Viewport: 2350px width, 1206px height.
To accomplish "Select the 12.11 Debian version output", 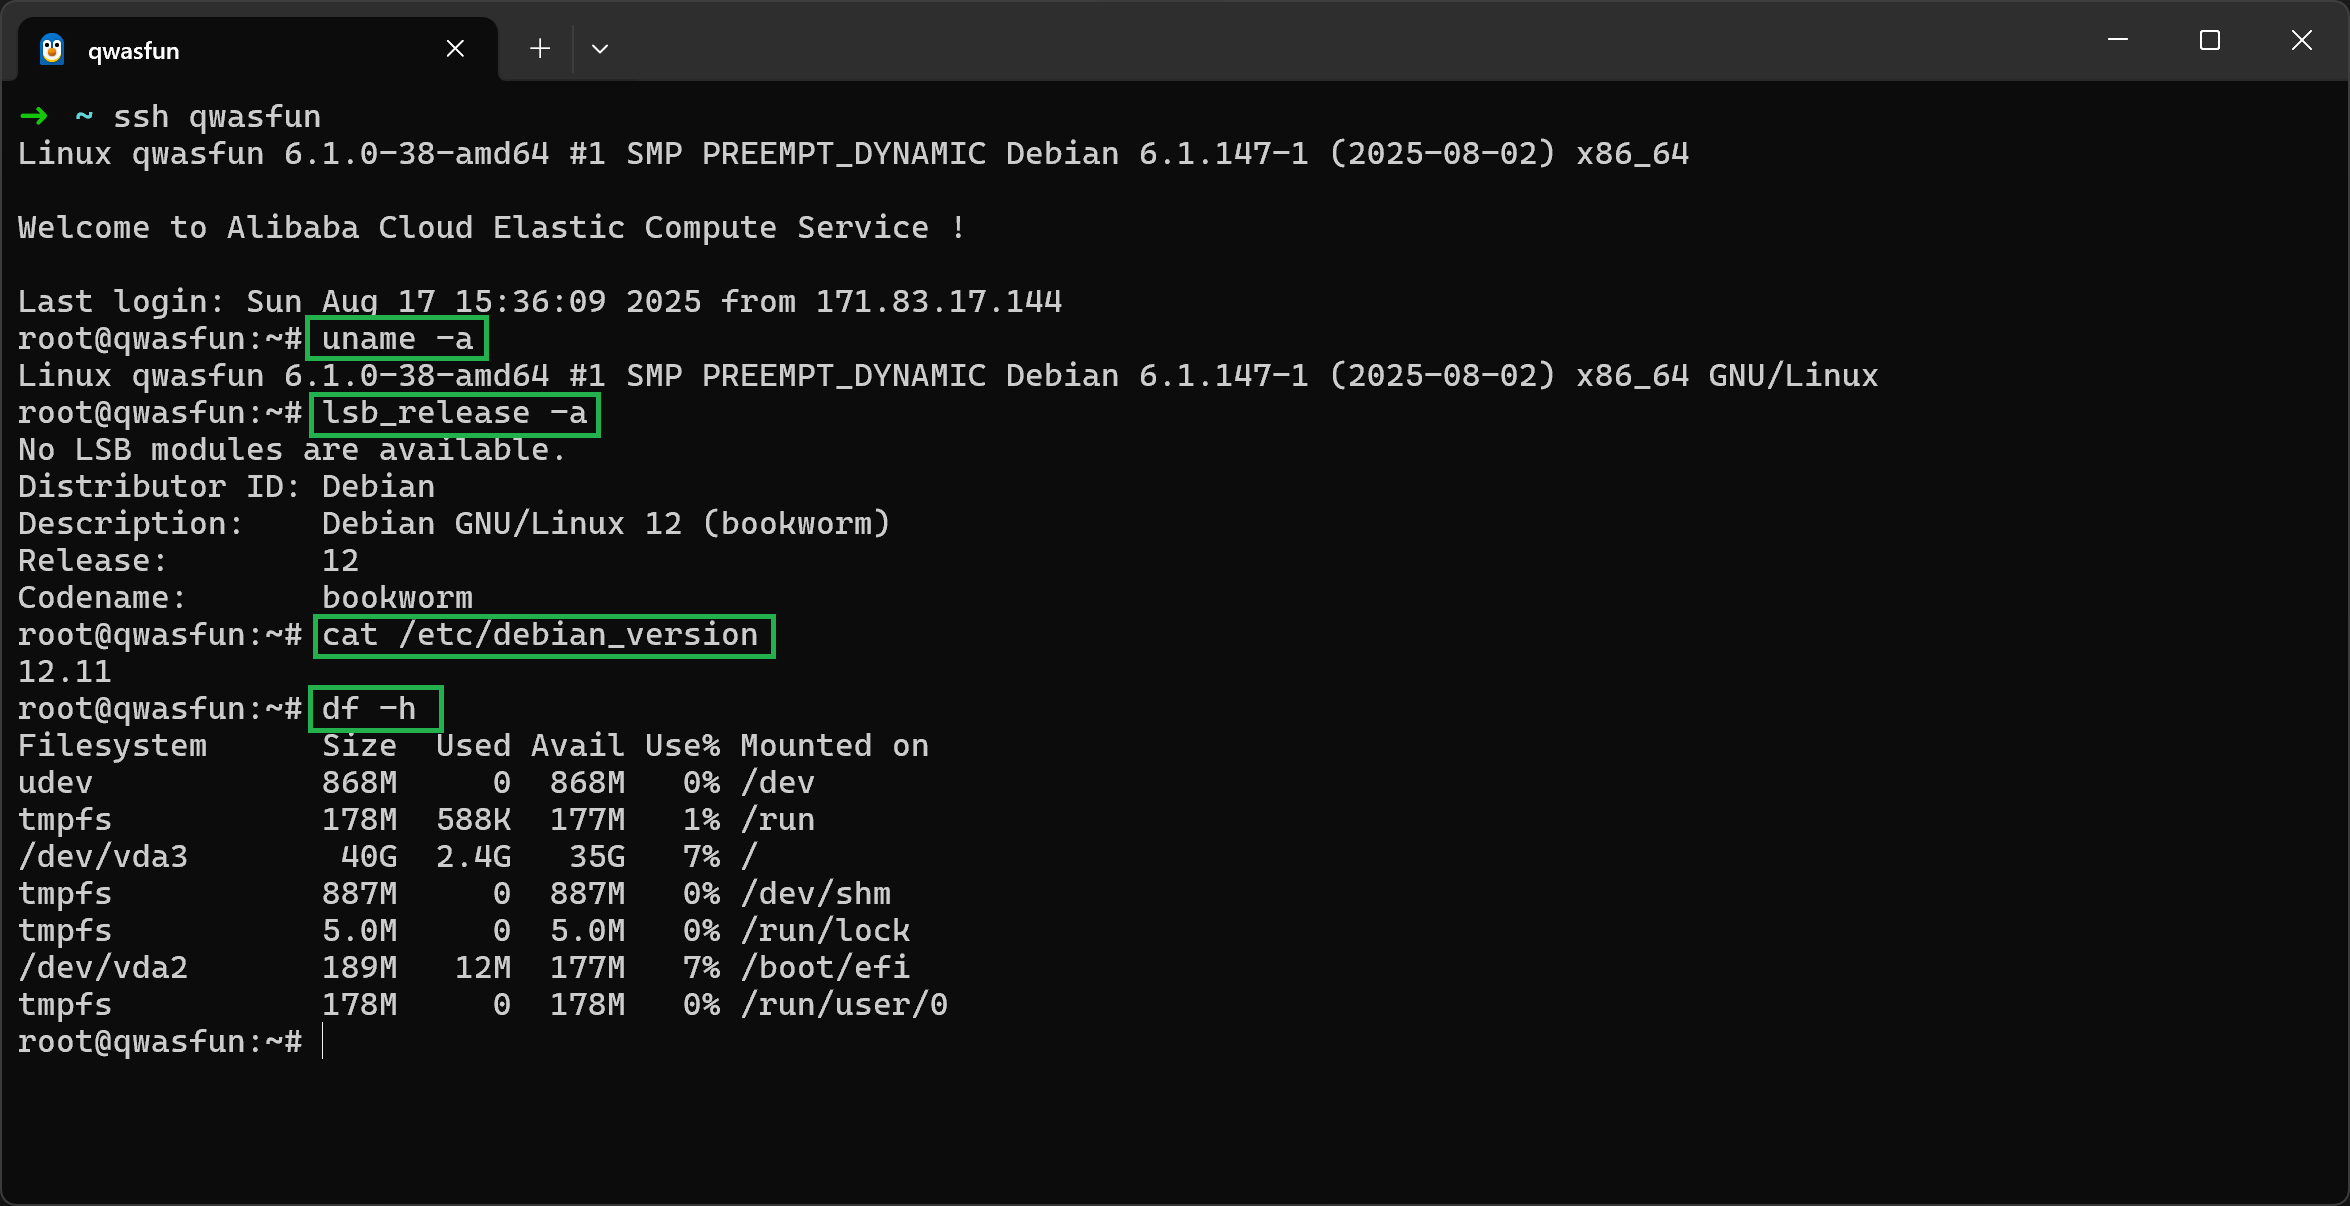I will point(63,671).
